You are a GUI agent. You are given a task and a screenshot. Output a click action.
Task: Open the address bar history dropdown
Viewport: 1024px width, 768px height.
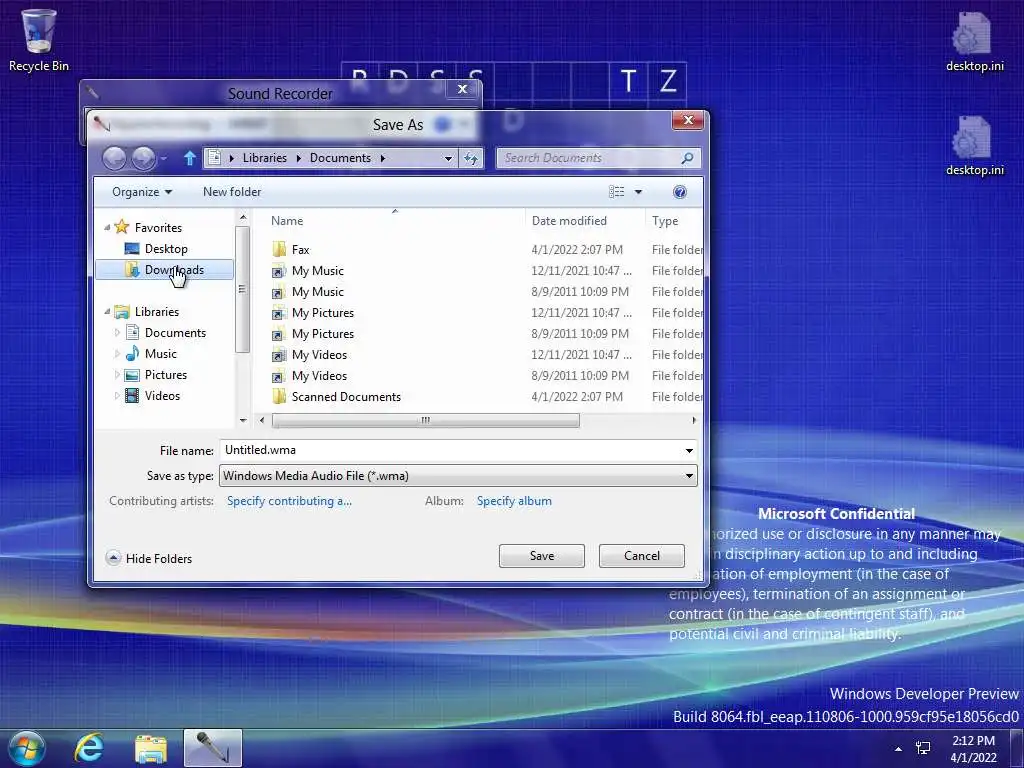point(448,158)
